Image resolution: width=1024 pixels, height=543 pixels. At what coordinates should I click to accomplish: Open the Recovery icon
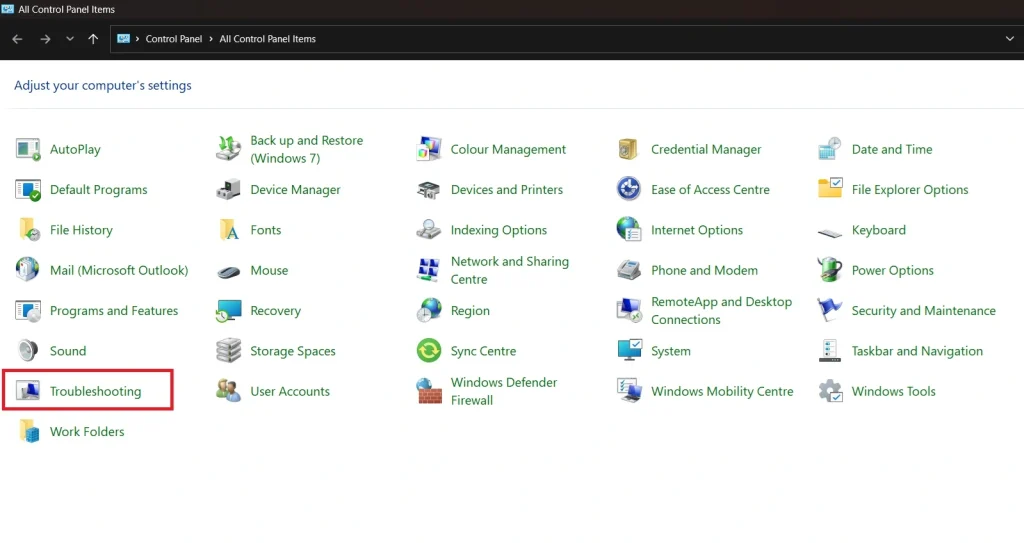[229, 310]
